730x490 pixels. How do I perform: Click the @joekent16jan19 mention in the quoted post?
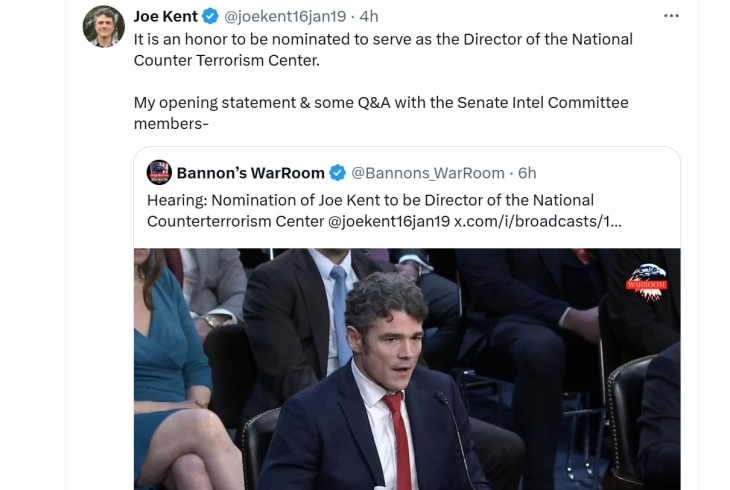click(x=388, y=221)
